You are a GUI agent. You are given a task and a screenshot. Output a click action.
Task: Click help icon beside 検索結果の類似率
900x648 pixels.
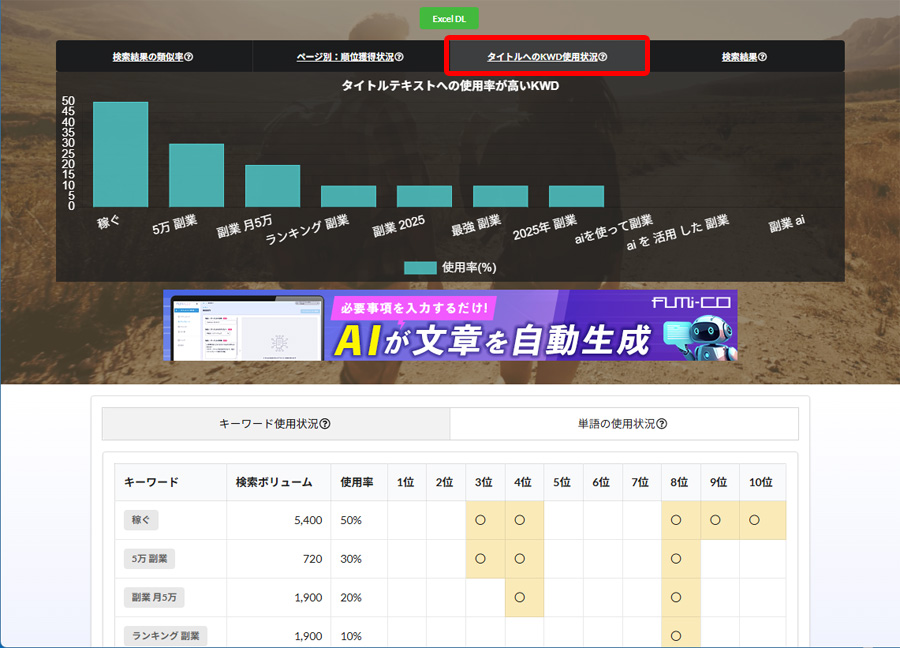[189, 57]
